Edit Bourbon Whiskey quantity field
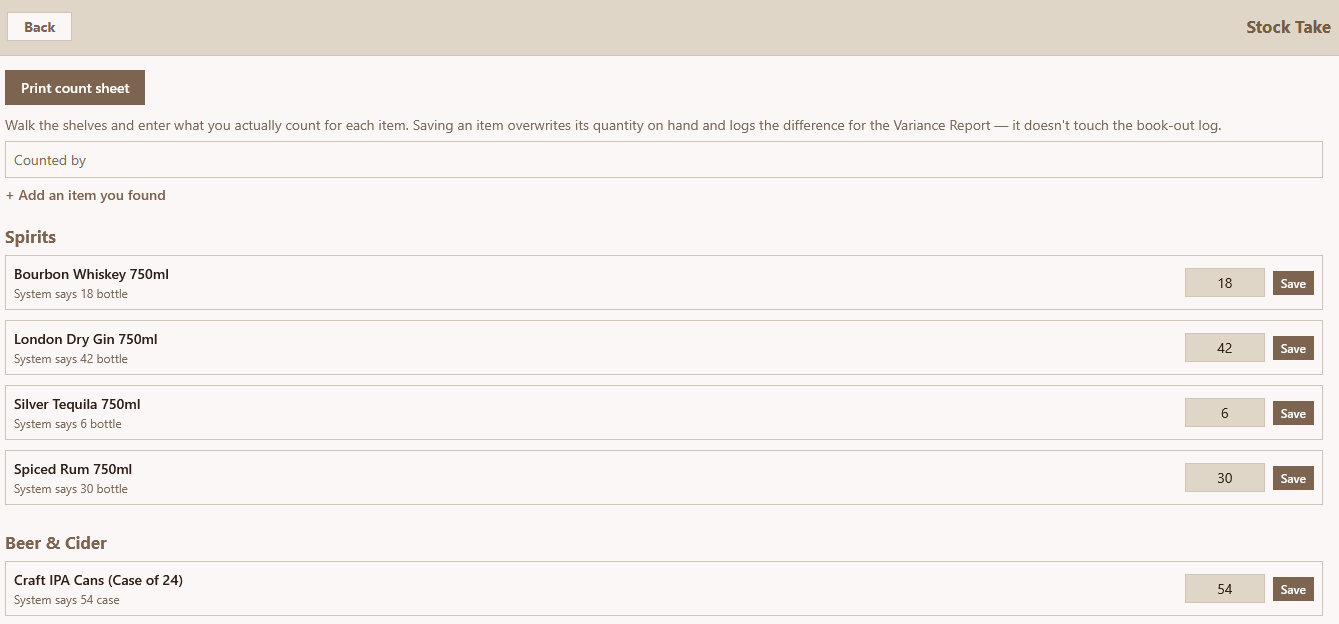This screenshot has width=1339, height=624. [x=1225, y=283]
